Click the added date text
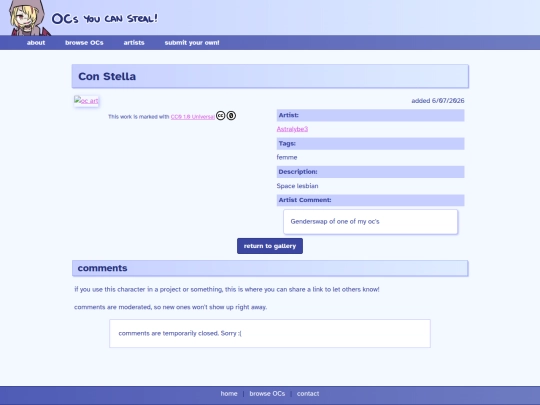This screenshot has height=405, width=540. [438, 101]
